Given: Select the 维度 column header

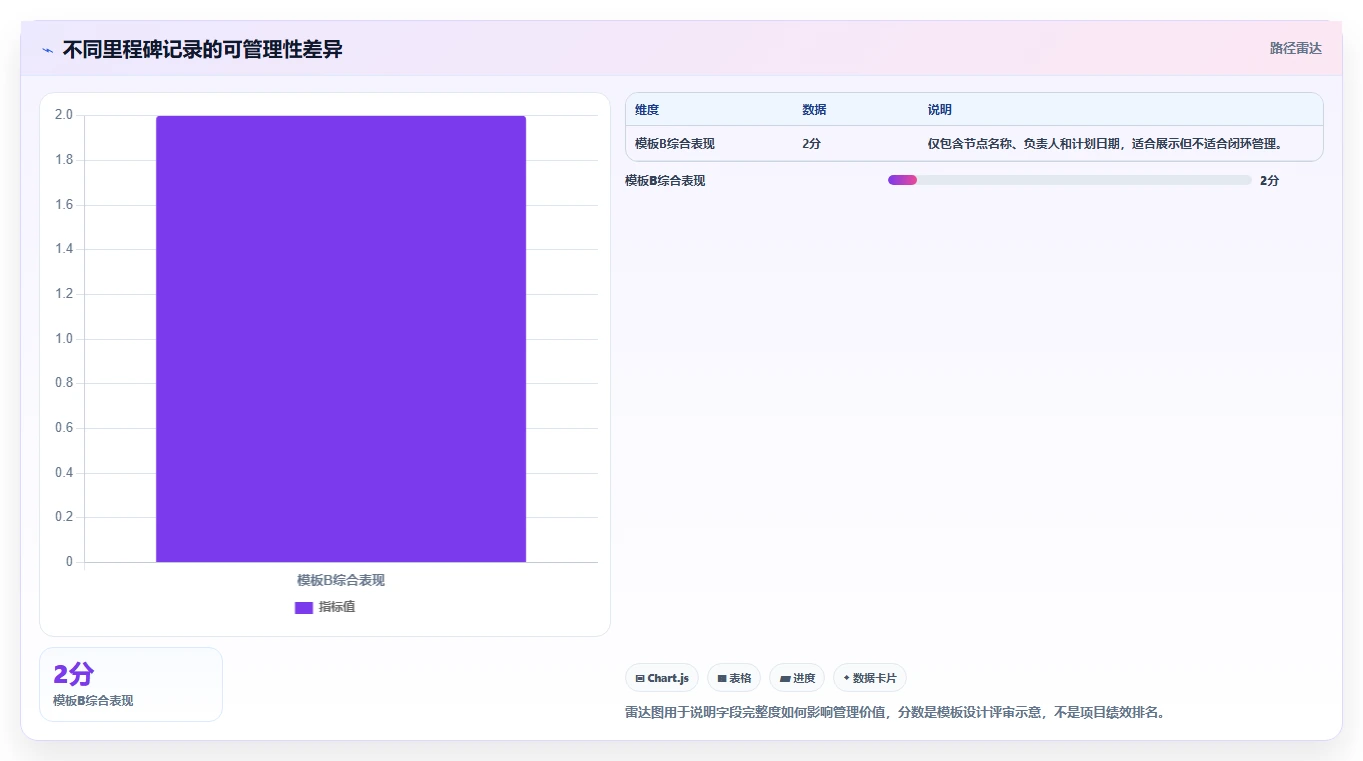Looking at the screenshot, I should click(x=647, y=110).
